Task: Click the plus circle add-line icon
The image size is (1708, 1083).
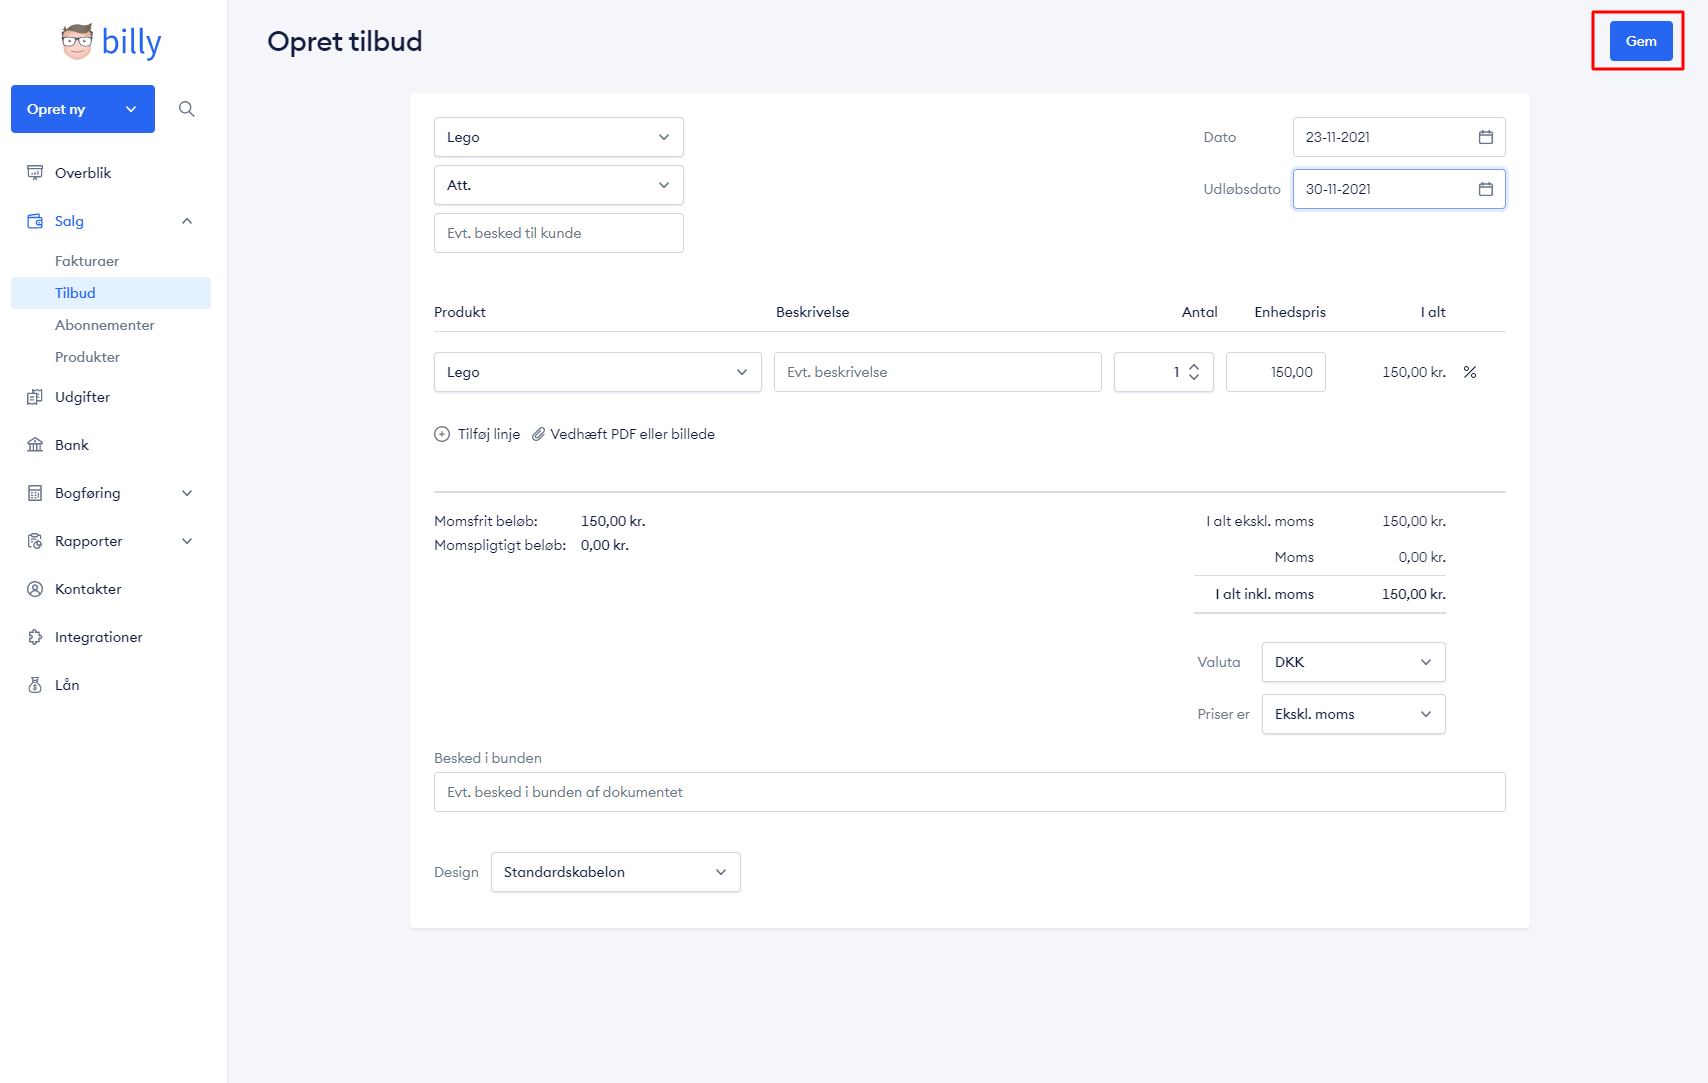Action: 442,434
